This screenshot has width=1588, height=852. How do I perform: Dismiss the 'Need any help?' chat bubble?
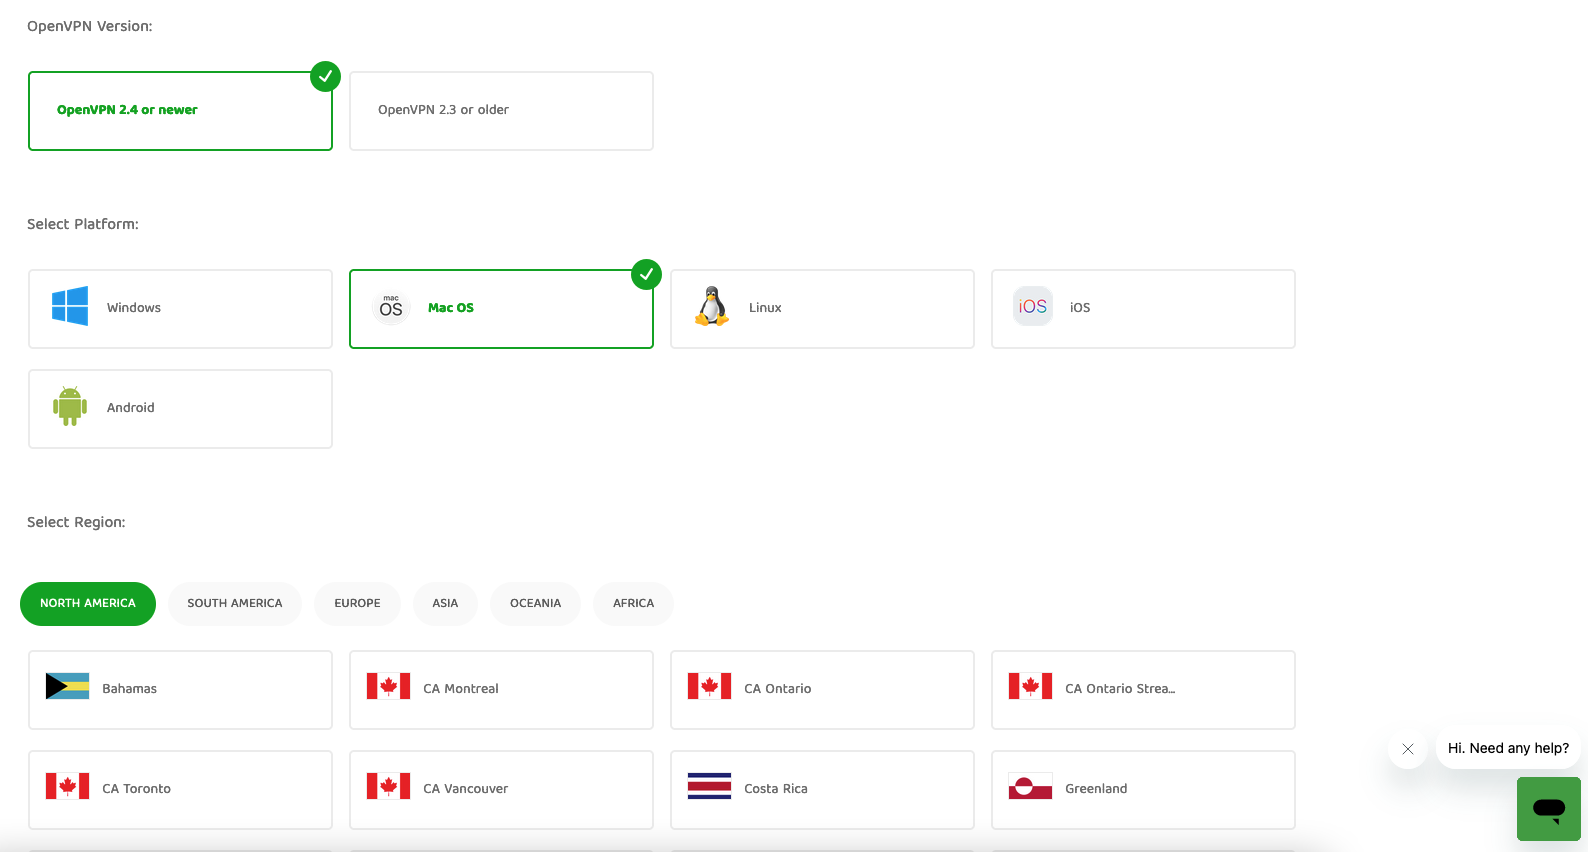click(x=1408, y=749)
